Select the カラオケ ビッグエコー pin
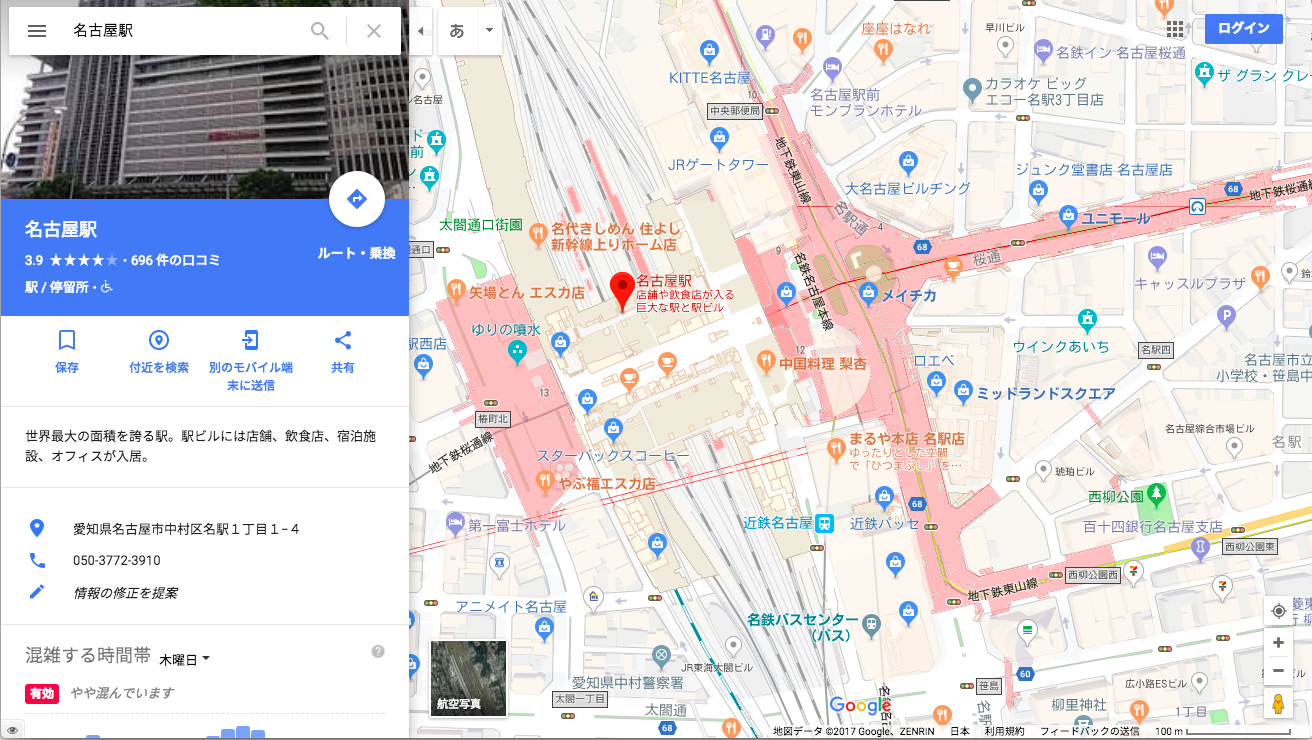This screenshot has width=1312, height=740. [x=971, y=90]
